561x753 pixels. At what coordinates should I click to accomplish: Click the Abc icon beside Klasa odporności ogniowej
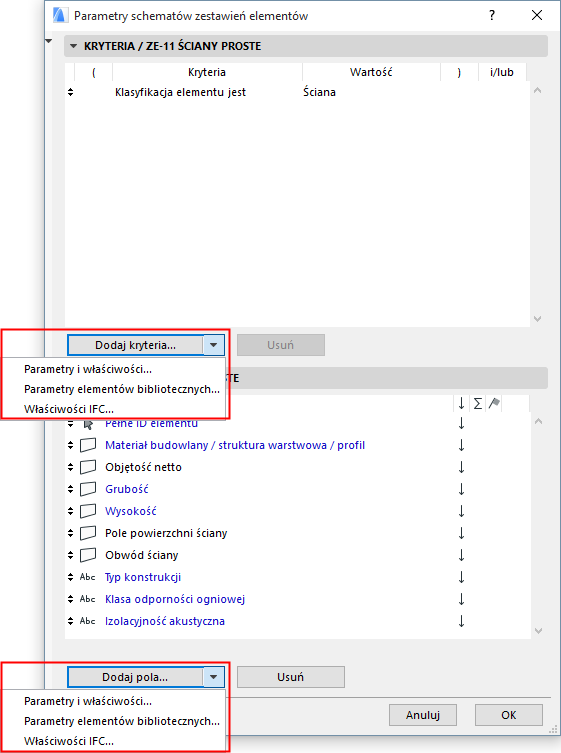[x=87, y=599]
